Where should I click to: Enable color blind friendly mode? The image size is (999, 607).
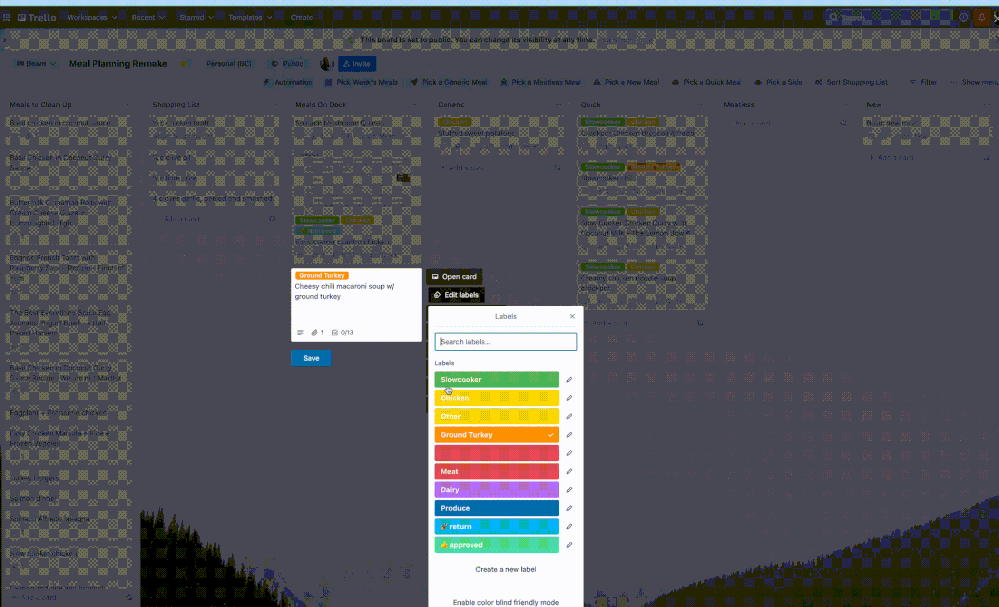coord(506,601)
